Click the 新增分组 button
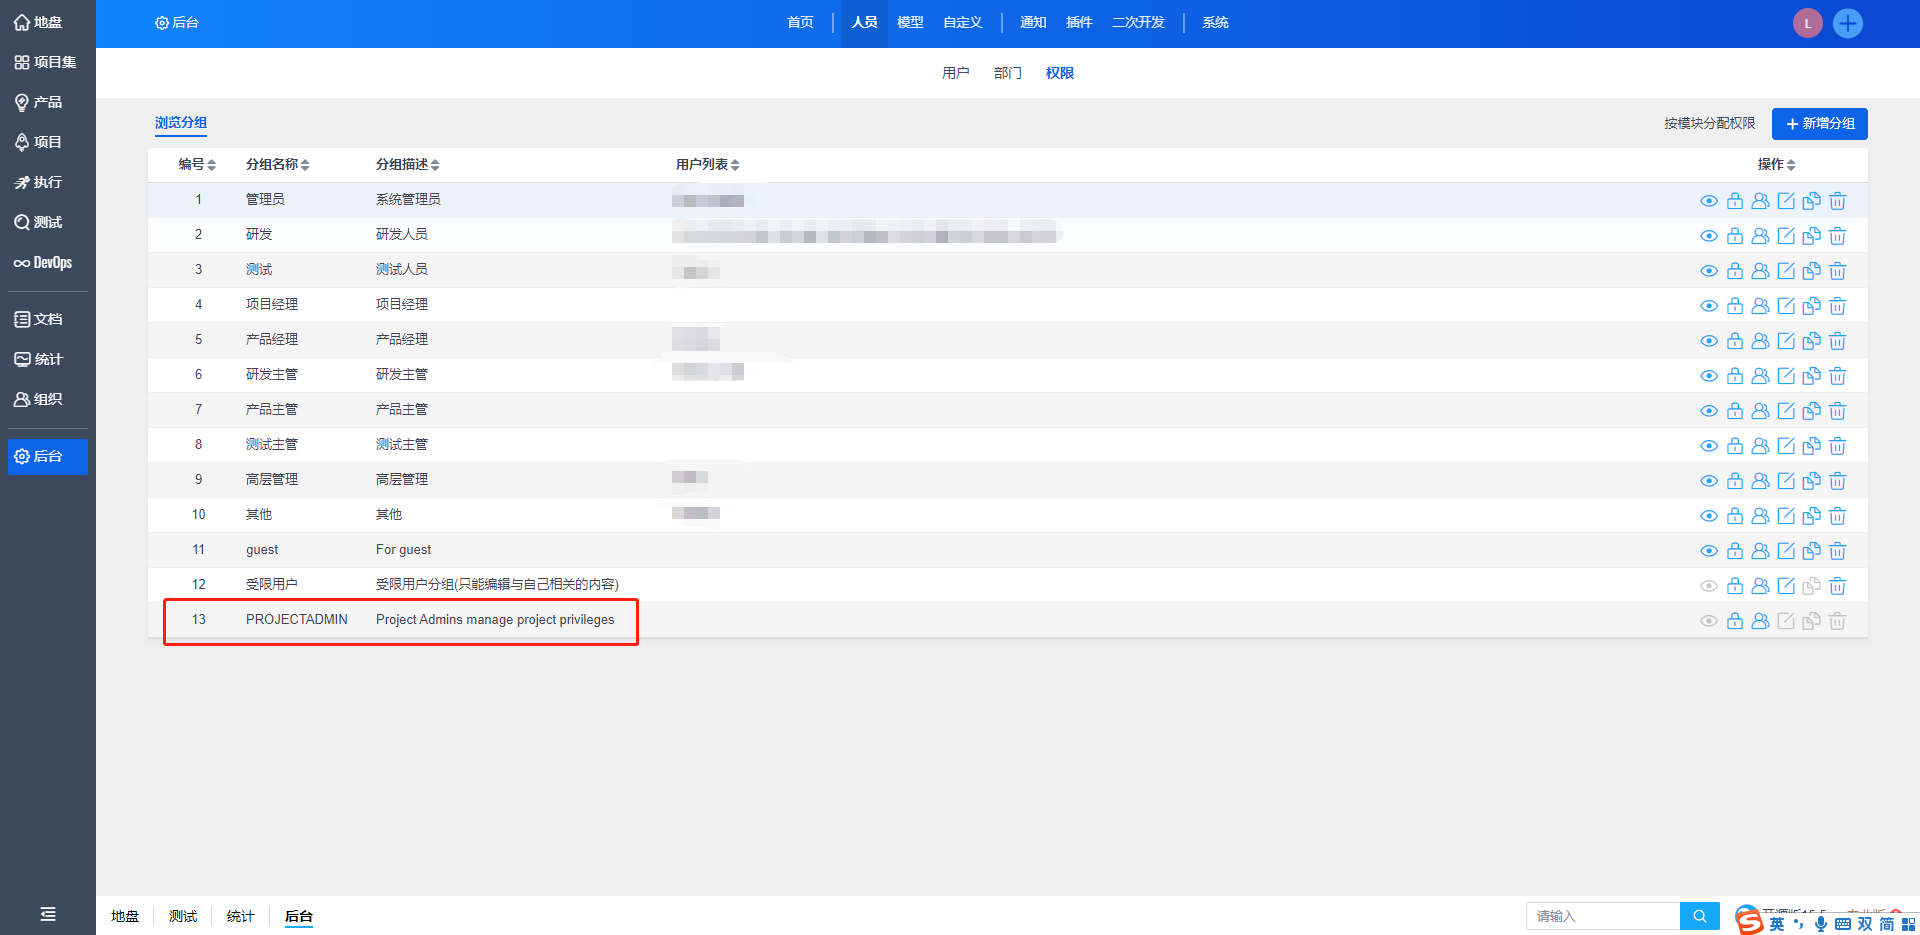The image size is (1920, 935). tap(1820, 124)
